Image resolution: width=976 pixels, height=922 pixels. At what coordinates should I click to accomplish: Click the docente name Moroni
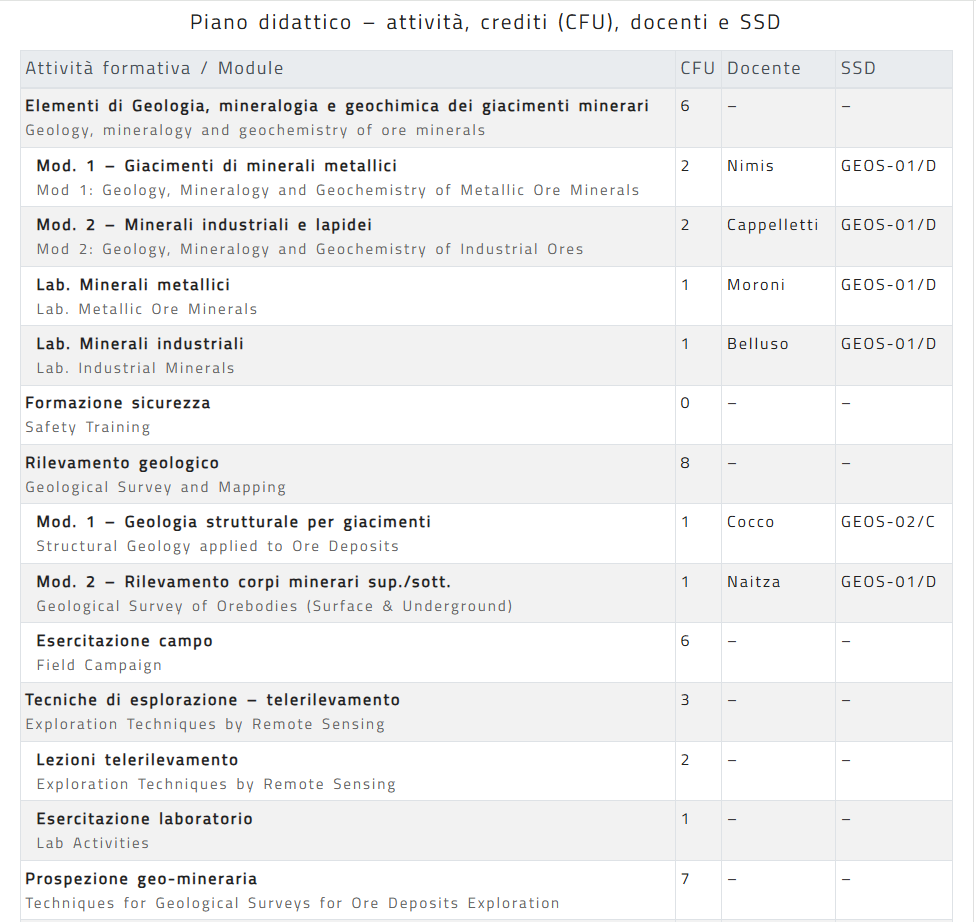coord(756,285)
